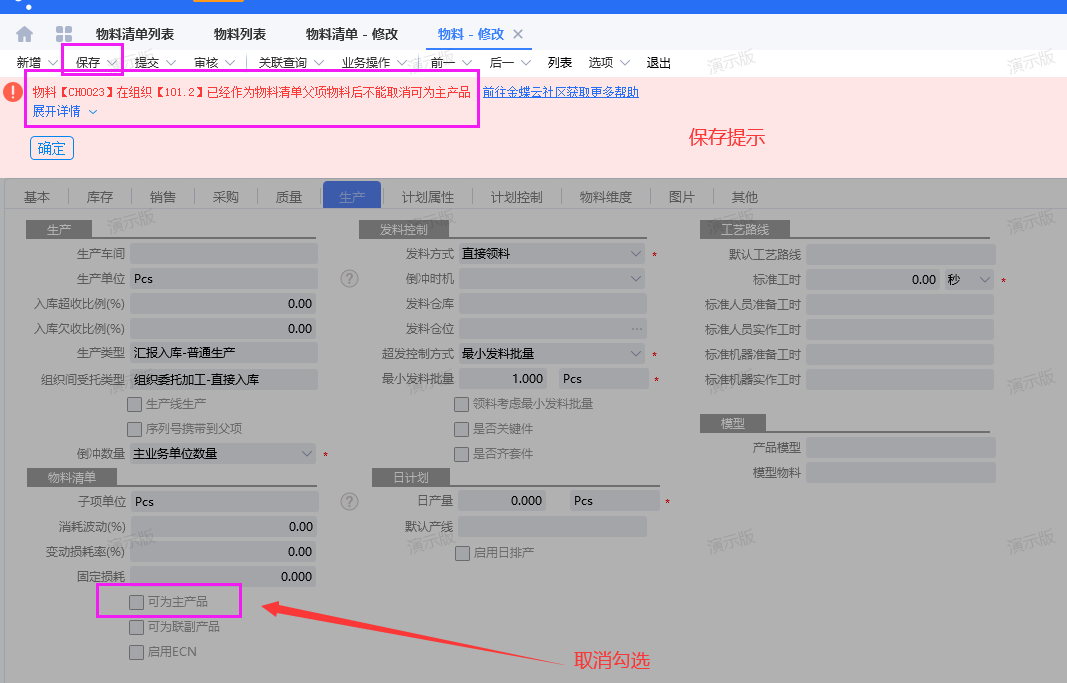Open 发料方式 dropdown showing 直接领料
The image size is (1067, 683).
(553, 254)
